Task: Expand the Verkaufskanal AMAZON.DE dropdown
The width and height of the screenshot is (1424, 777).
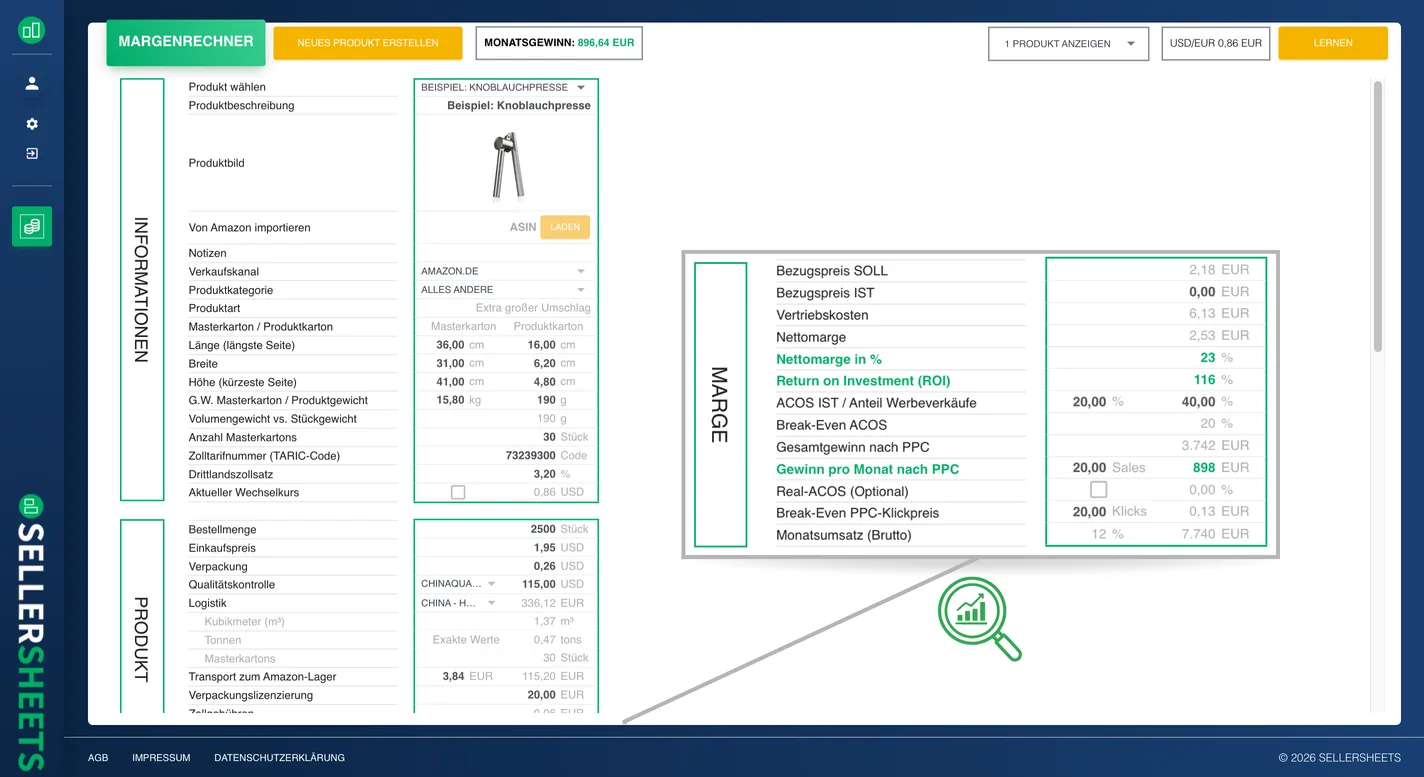Action: 504,271
